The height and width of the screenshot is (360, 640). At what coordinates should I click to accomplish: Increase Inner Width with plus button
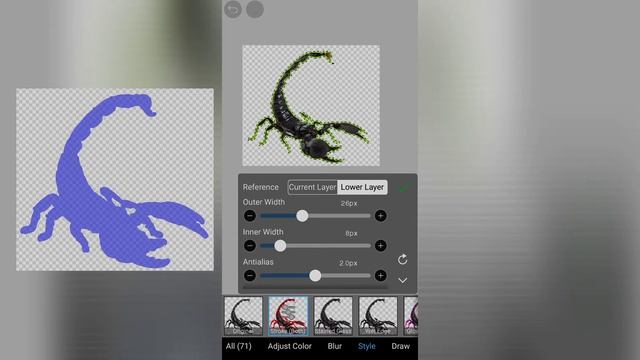(380, 245)
